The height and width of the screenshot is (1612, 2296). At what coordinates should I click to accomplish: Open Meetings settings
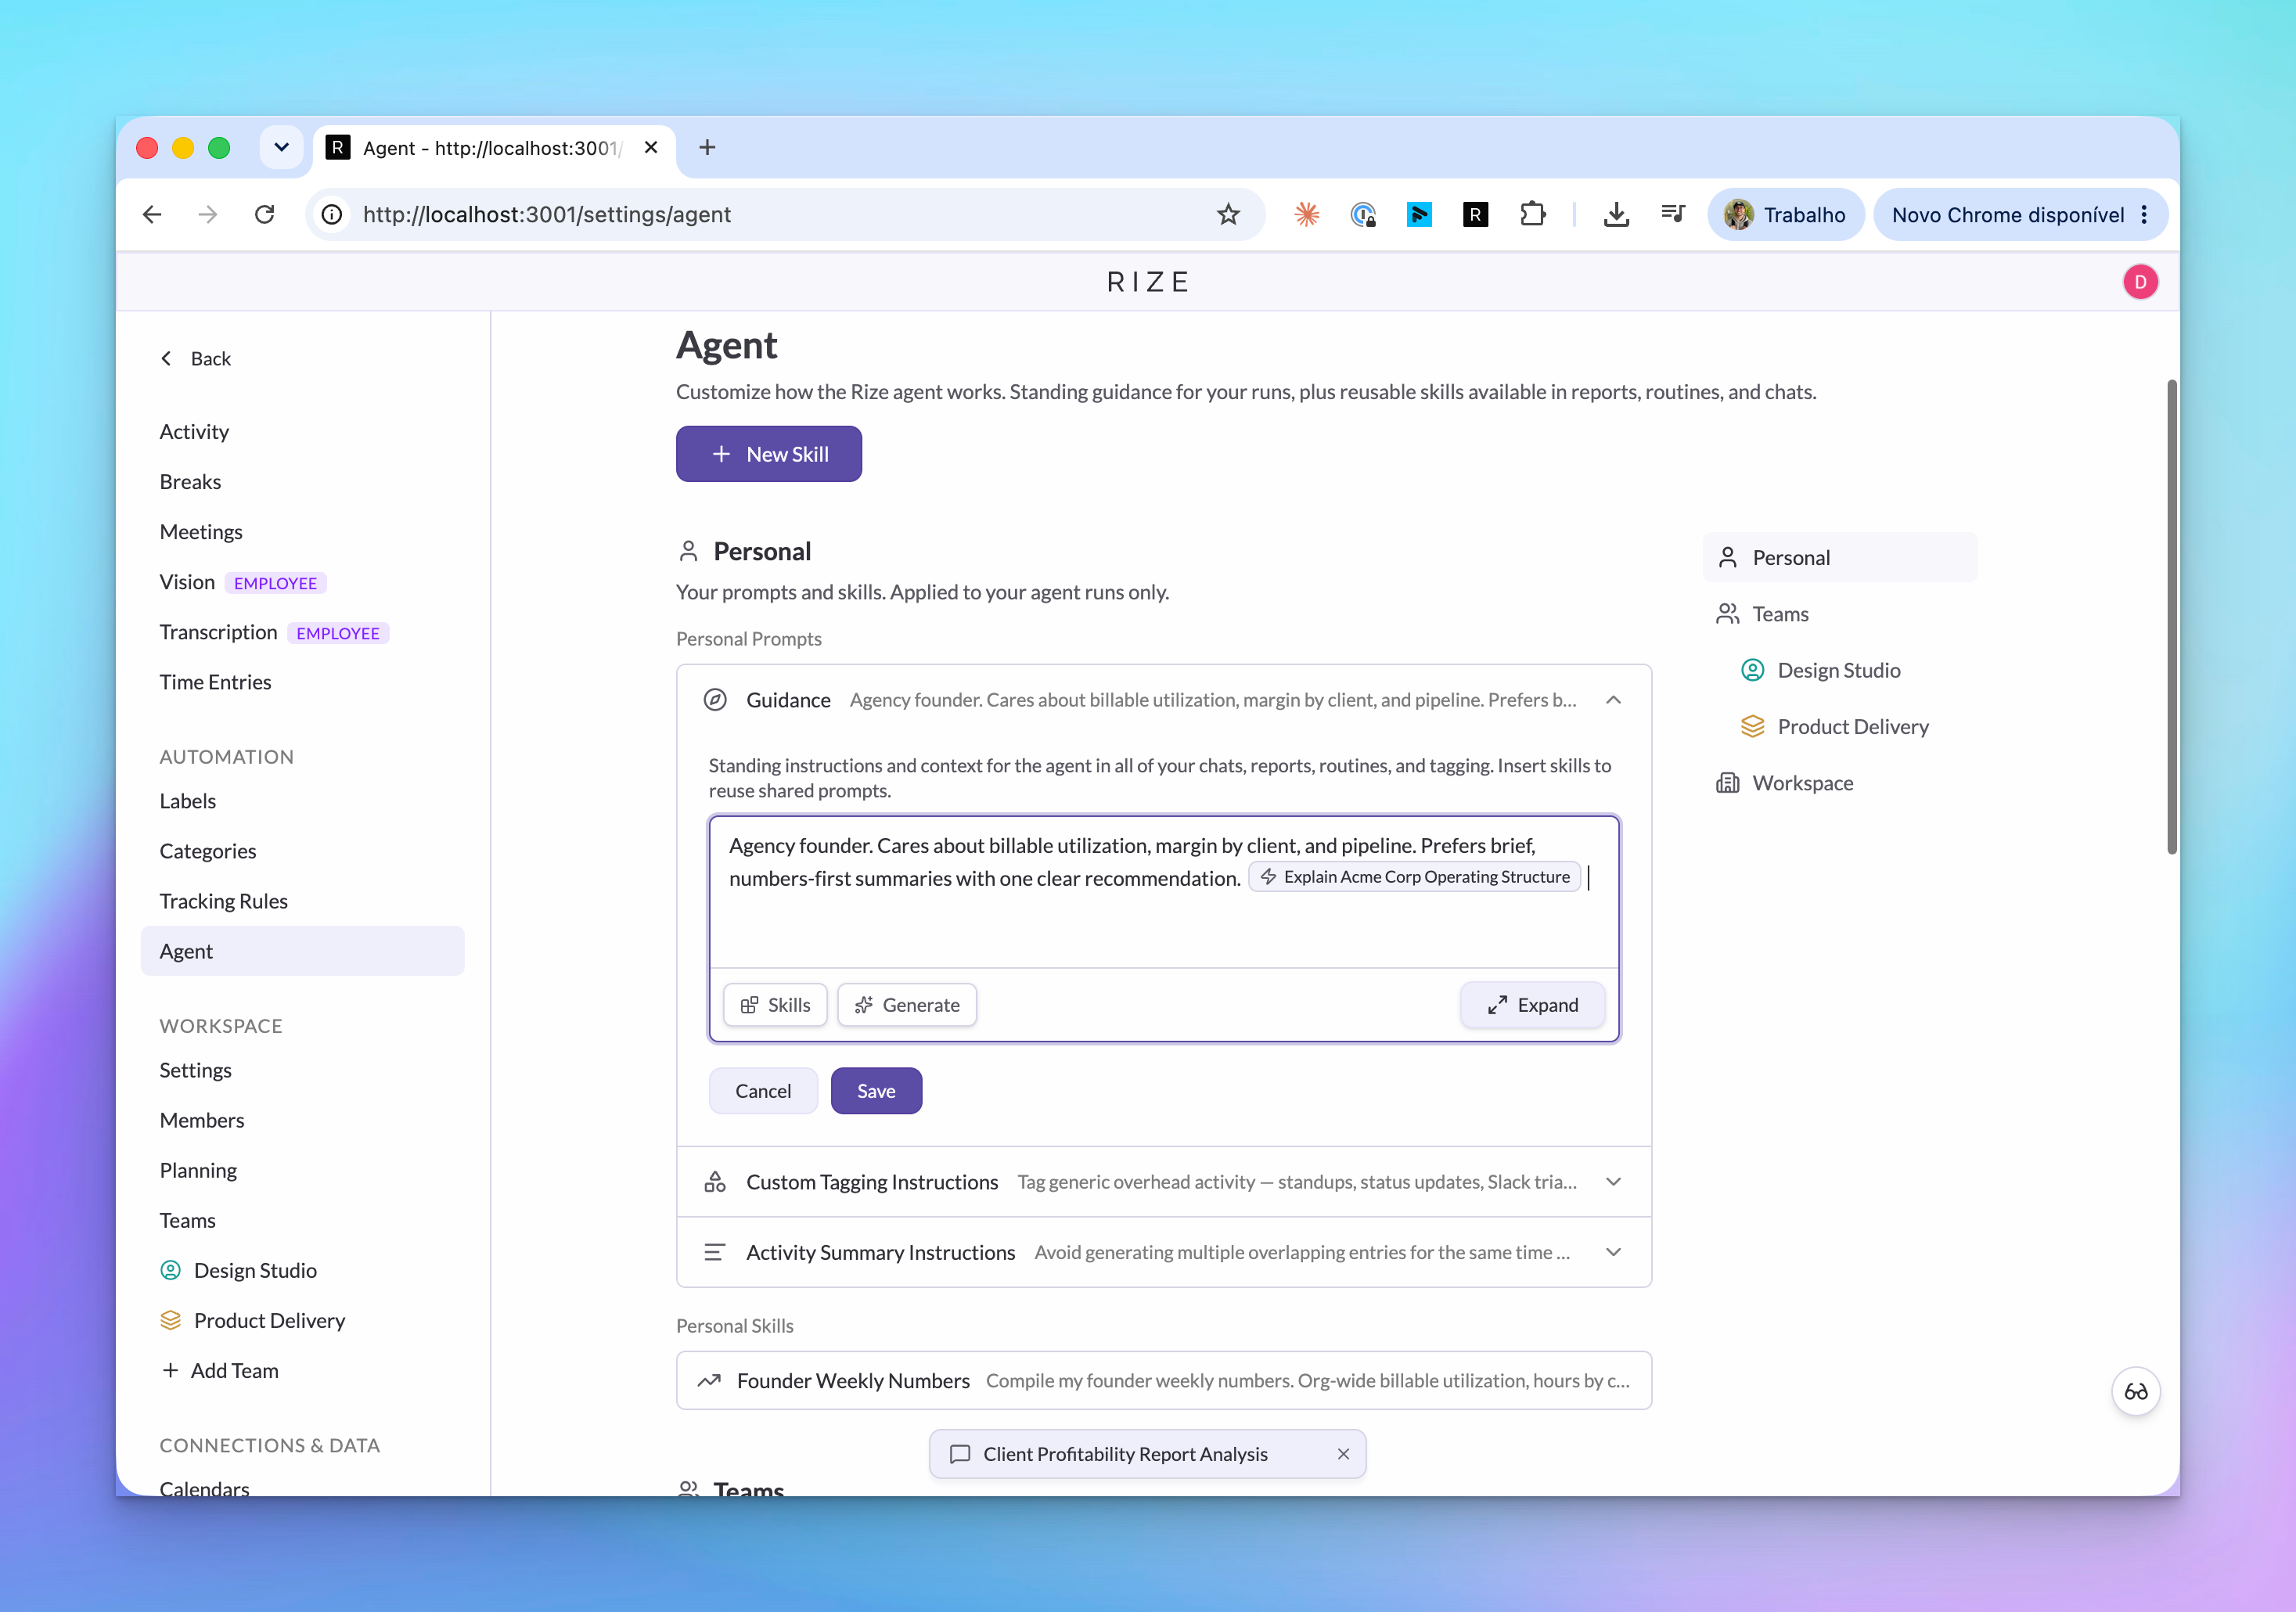201,531
